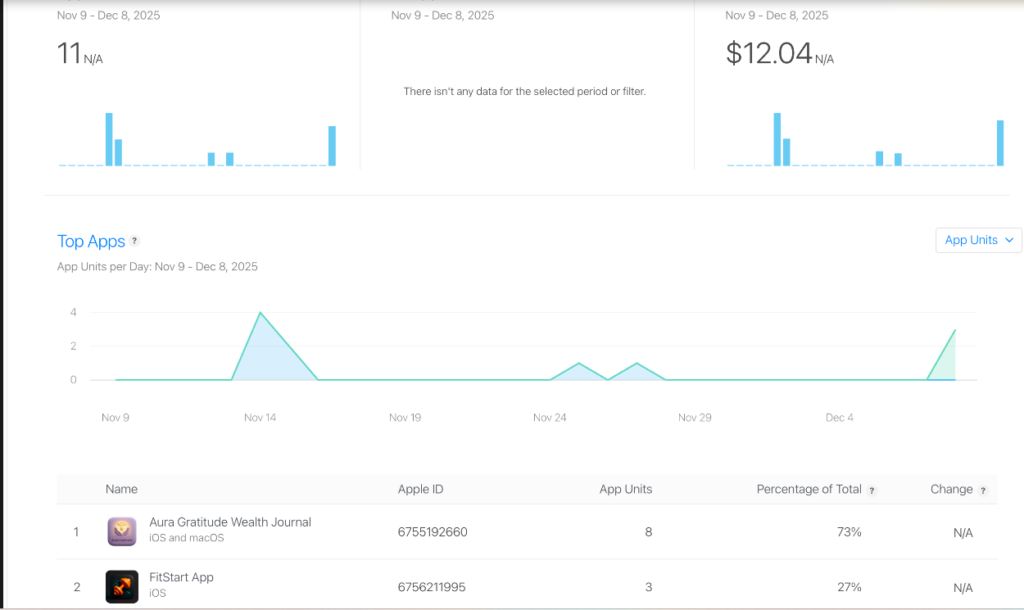Sort by the Name column header
This screenshot has width=1024, height=610.
122,489
